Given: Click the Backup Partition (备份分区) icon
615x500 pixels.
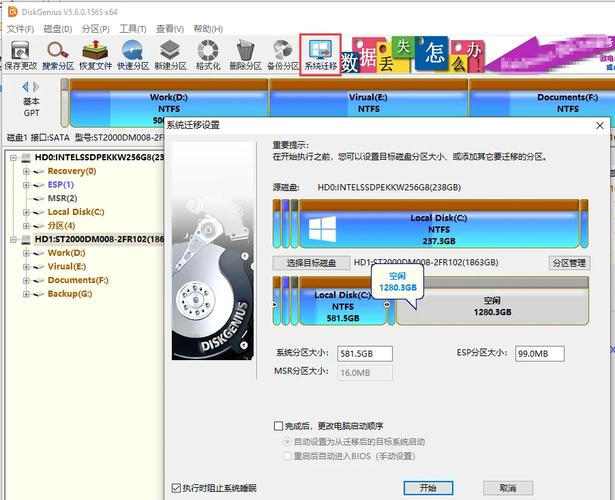Looking at the screenshot, I should pos(283,55).
